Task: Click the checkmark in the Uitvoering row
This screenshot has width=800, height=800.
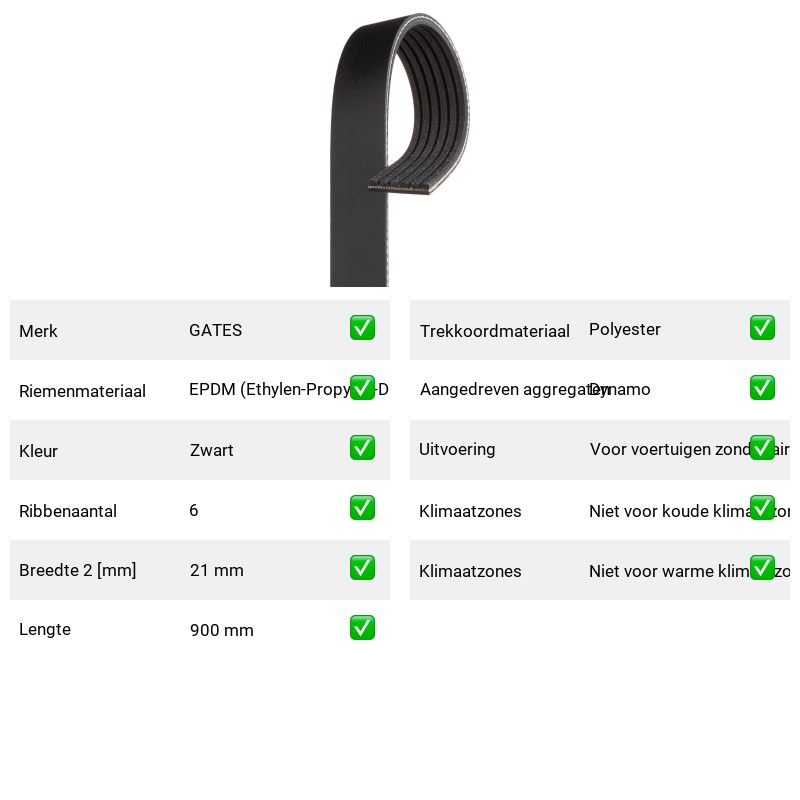Action: pyautogui.click(x=762, y=447)
